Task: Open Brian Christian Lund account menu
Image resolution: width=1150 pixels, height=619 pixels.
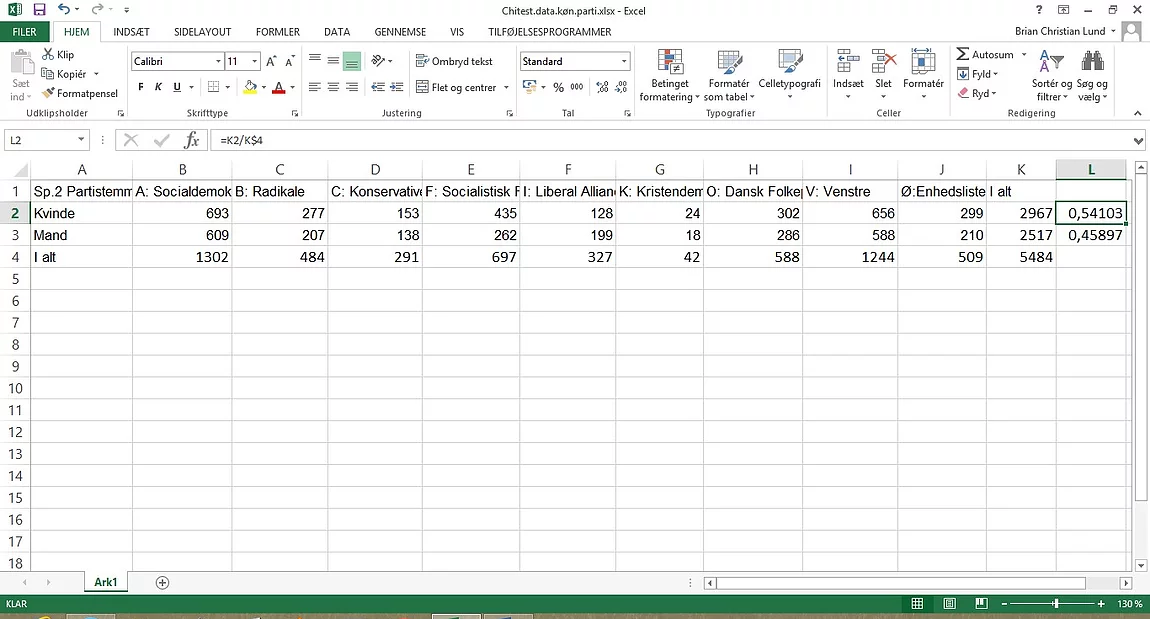Action: 1065,31
